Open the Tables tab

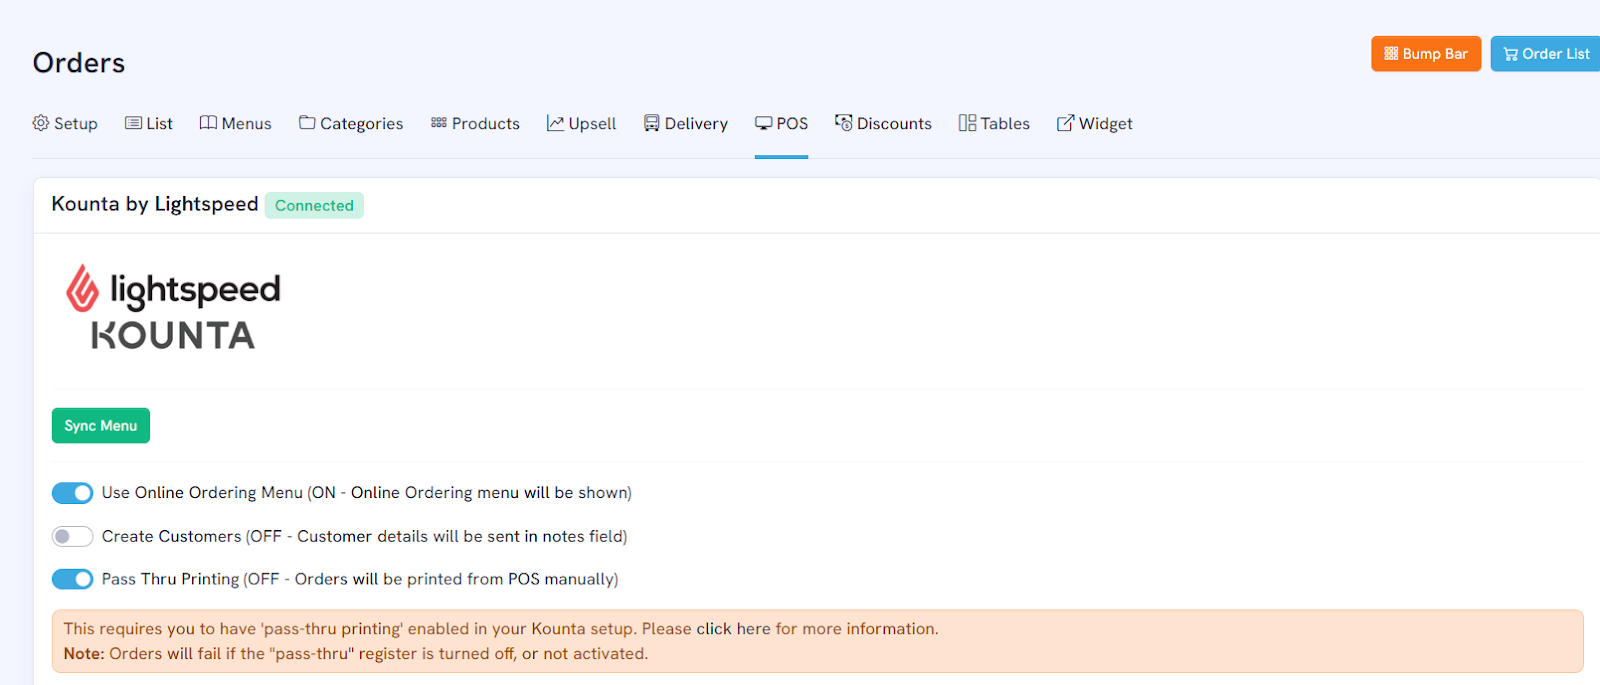click(x=994, y=123)
